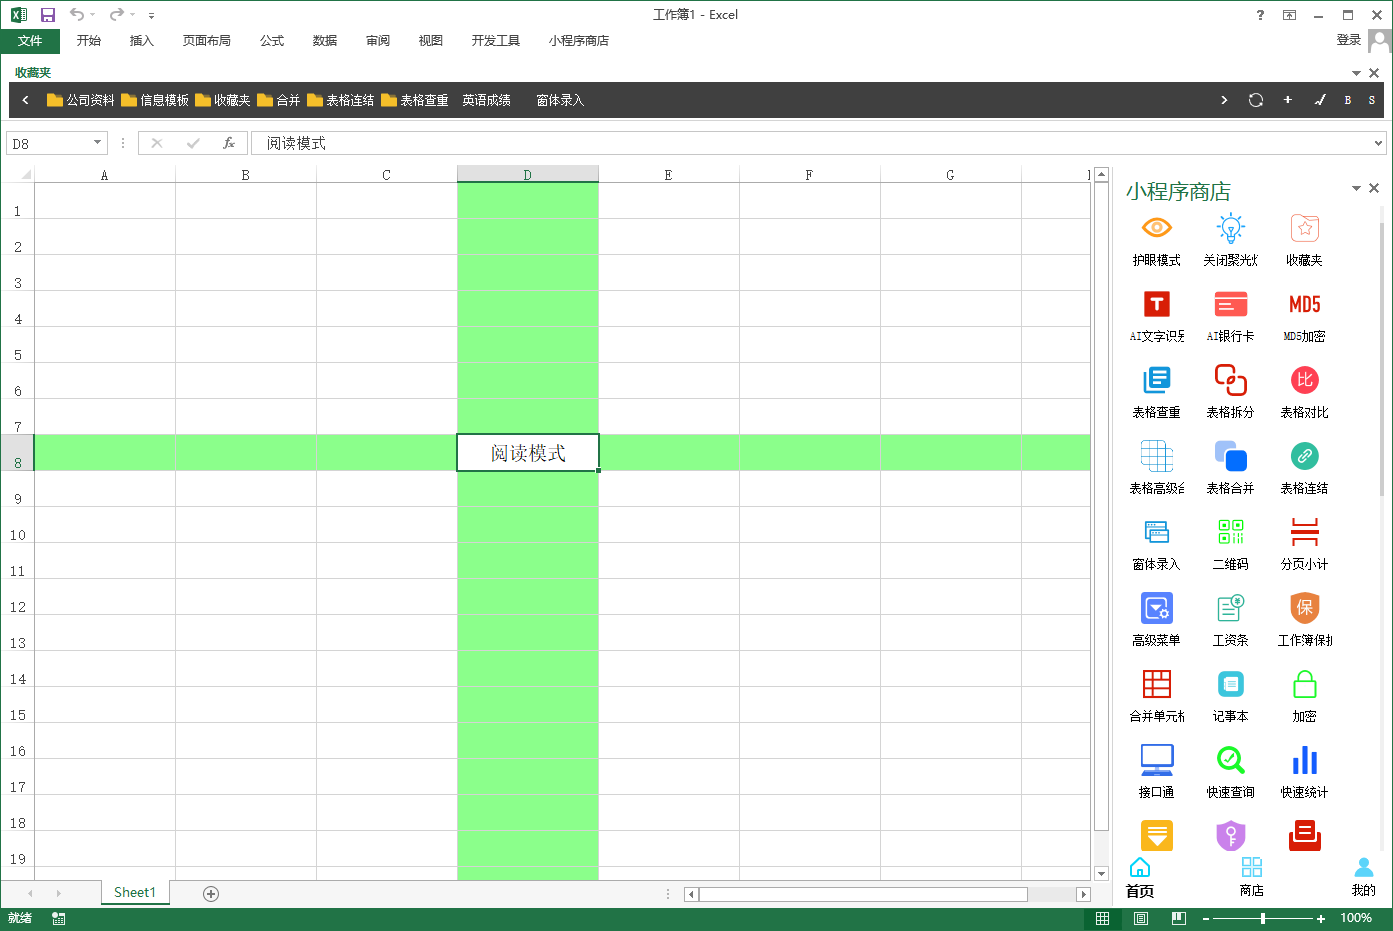Image resolution: width=1393 pixels, height=931 pixels.
Task: Toggle the B button in favorites bar
Action: pos(1347,100)
